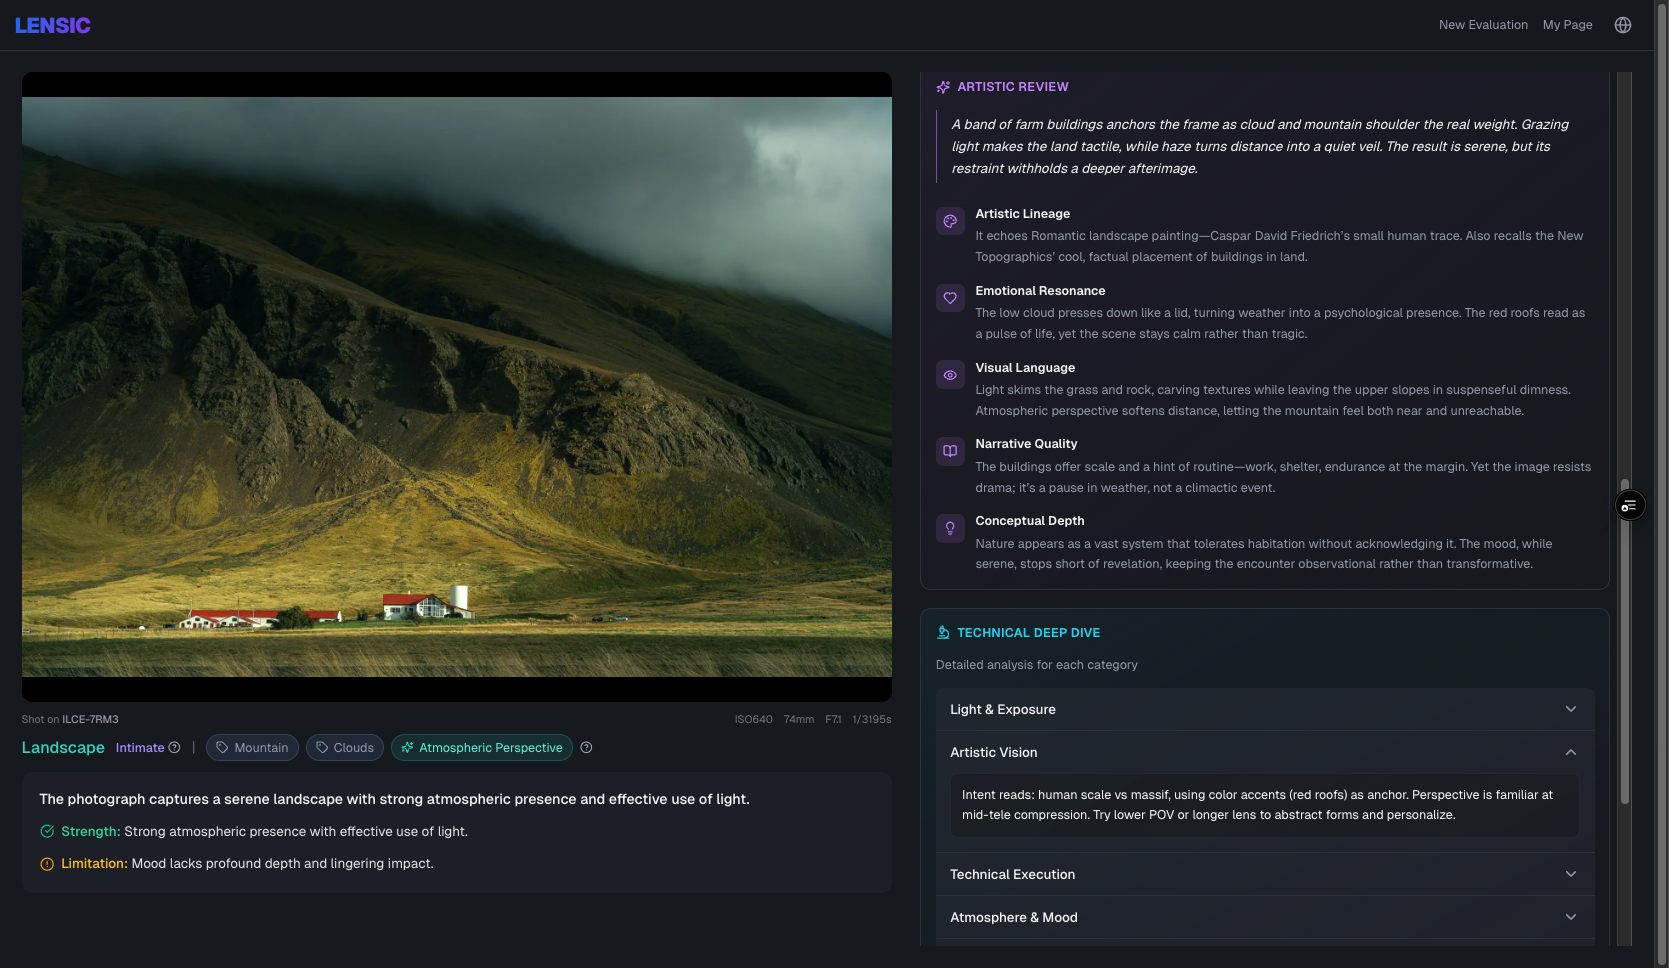Toggle the Atmospheric Perspective tag
The height and width of the screenshot is (968, 1669).
[x=482, y=748]
